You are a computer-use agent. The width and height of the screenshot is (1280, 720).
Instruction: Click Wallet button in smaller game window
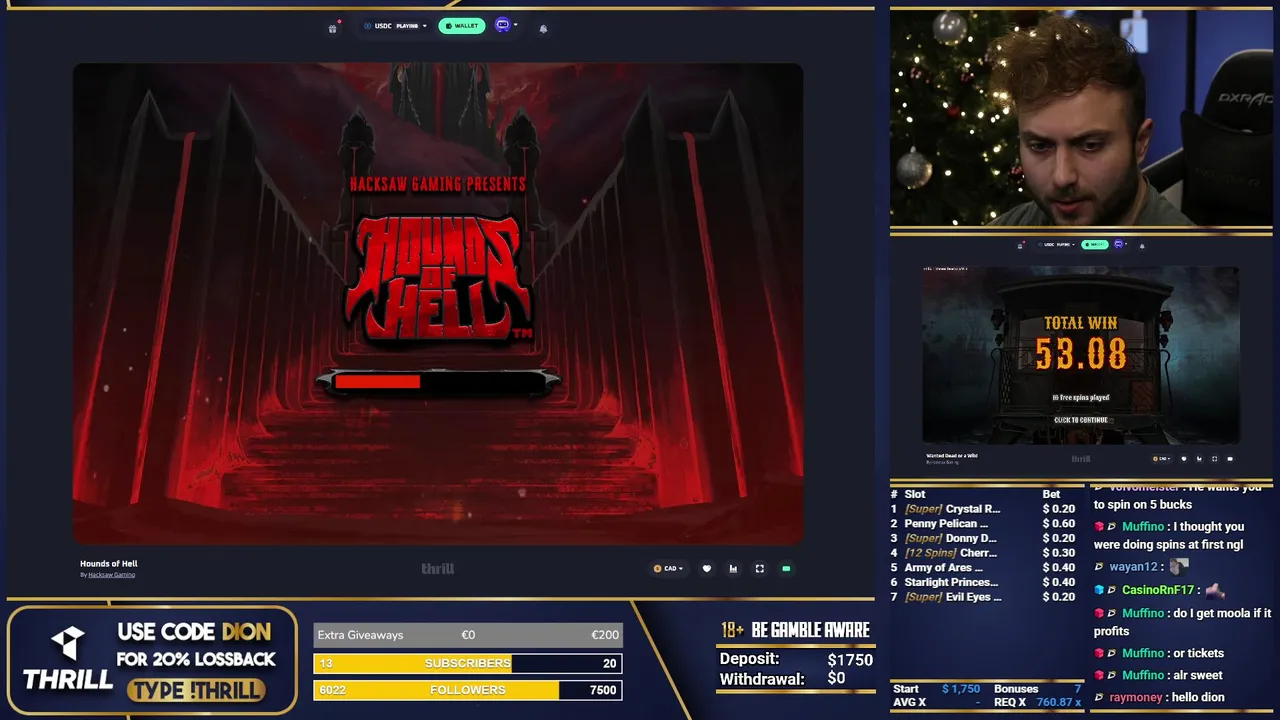(1095, 244)
